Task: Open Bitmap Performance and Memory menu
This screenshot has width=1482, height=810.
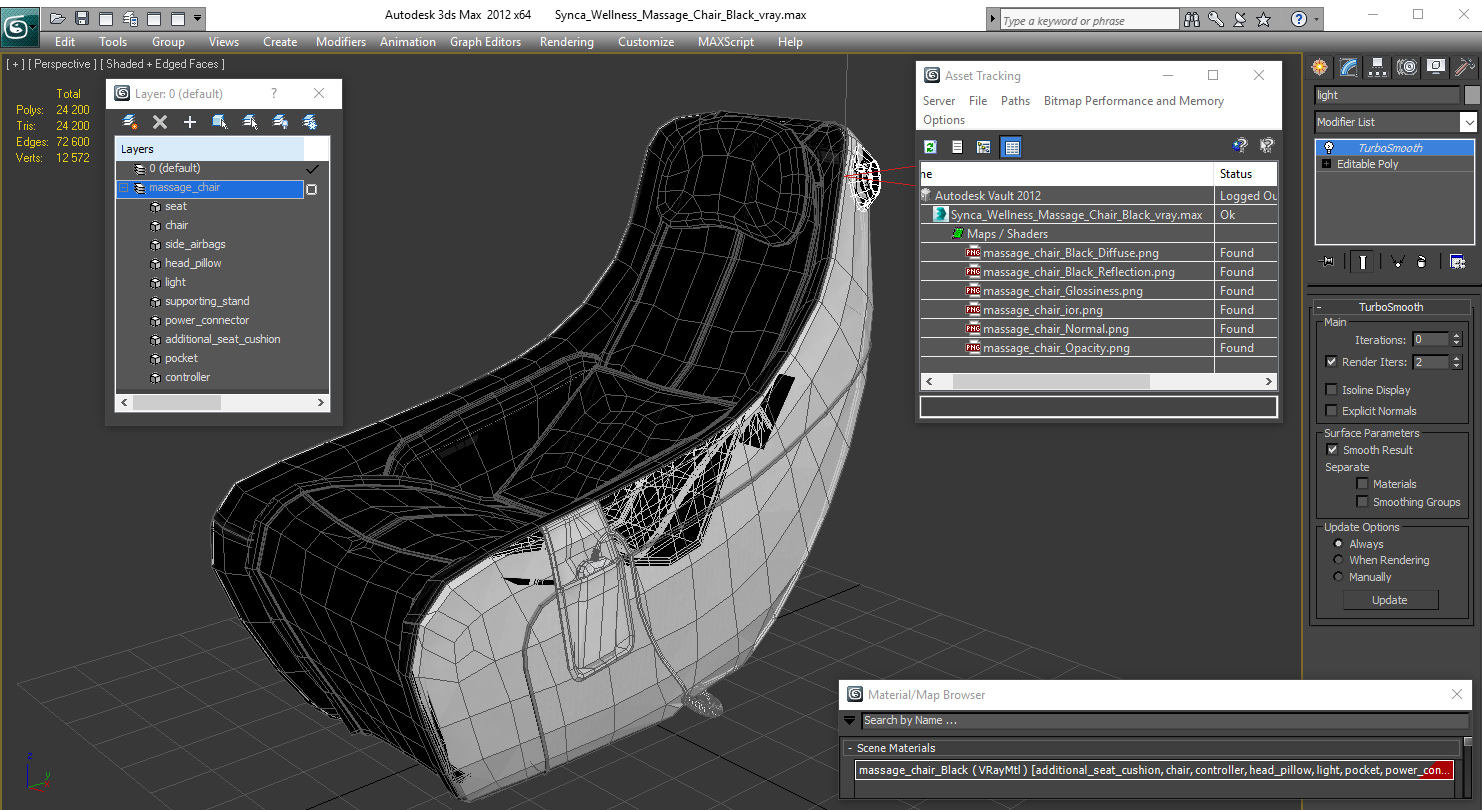Action: click(1133, 101)
